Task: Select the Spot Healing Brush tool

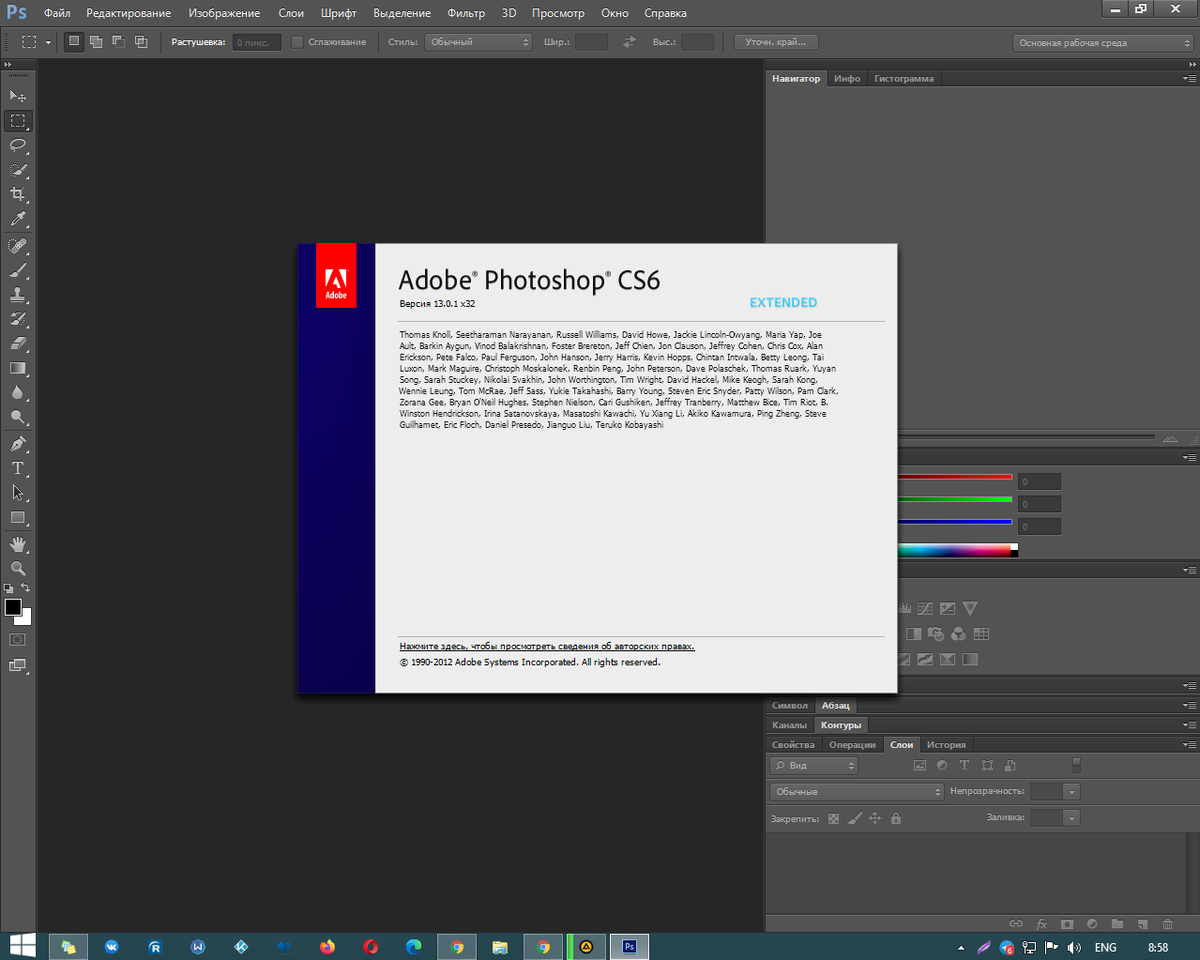Action: (x=18, y=246)
